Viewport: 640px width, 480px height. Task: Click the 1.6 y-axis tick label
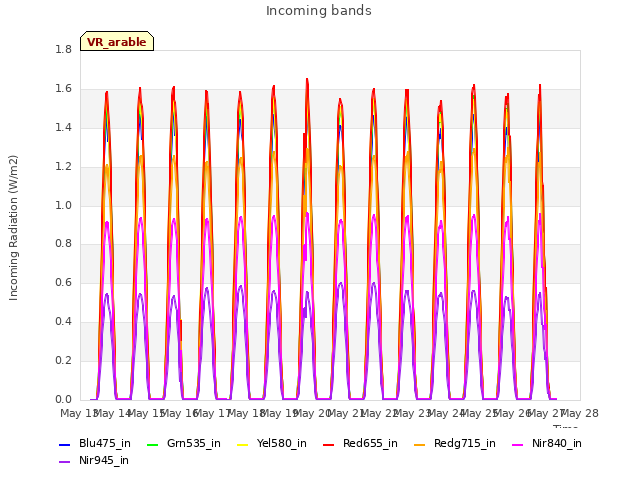tap(63, 88)
